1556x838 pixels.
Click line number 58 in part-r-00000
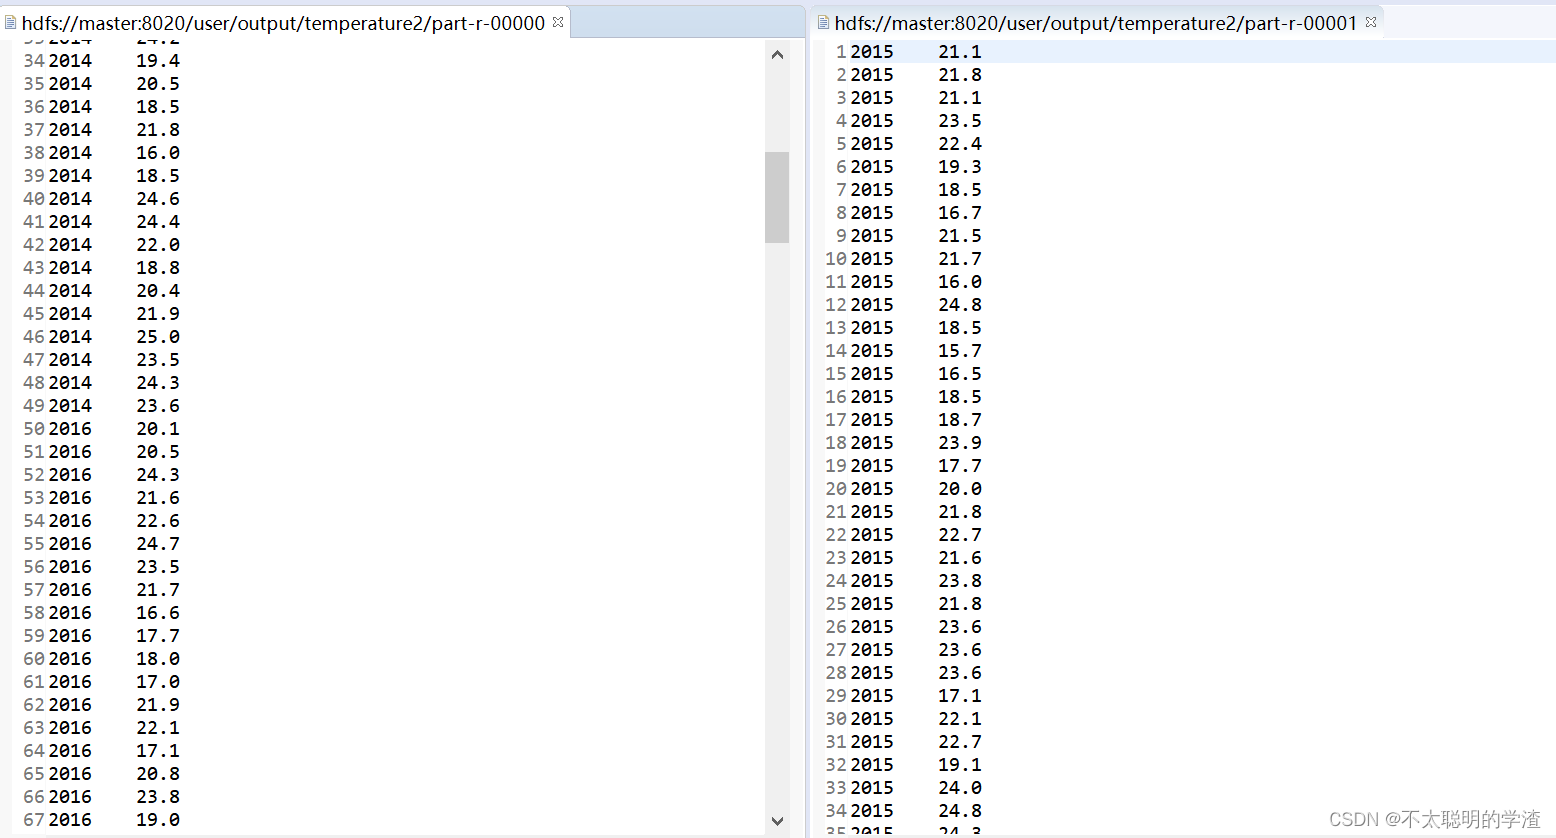(34, 613)
